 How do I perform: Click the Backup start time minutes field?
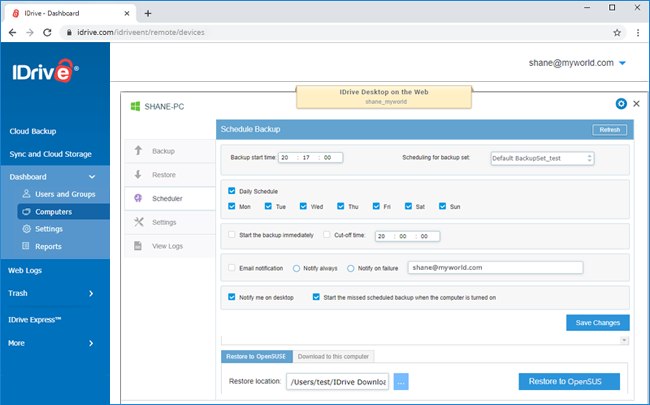point(307,158)
